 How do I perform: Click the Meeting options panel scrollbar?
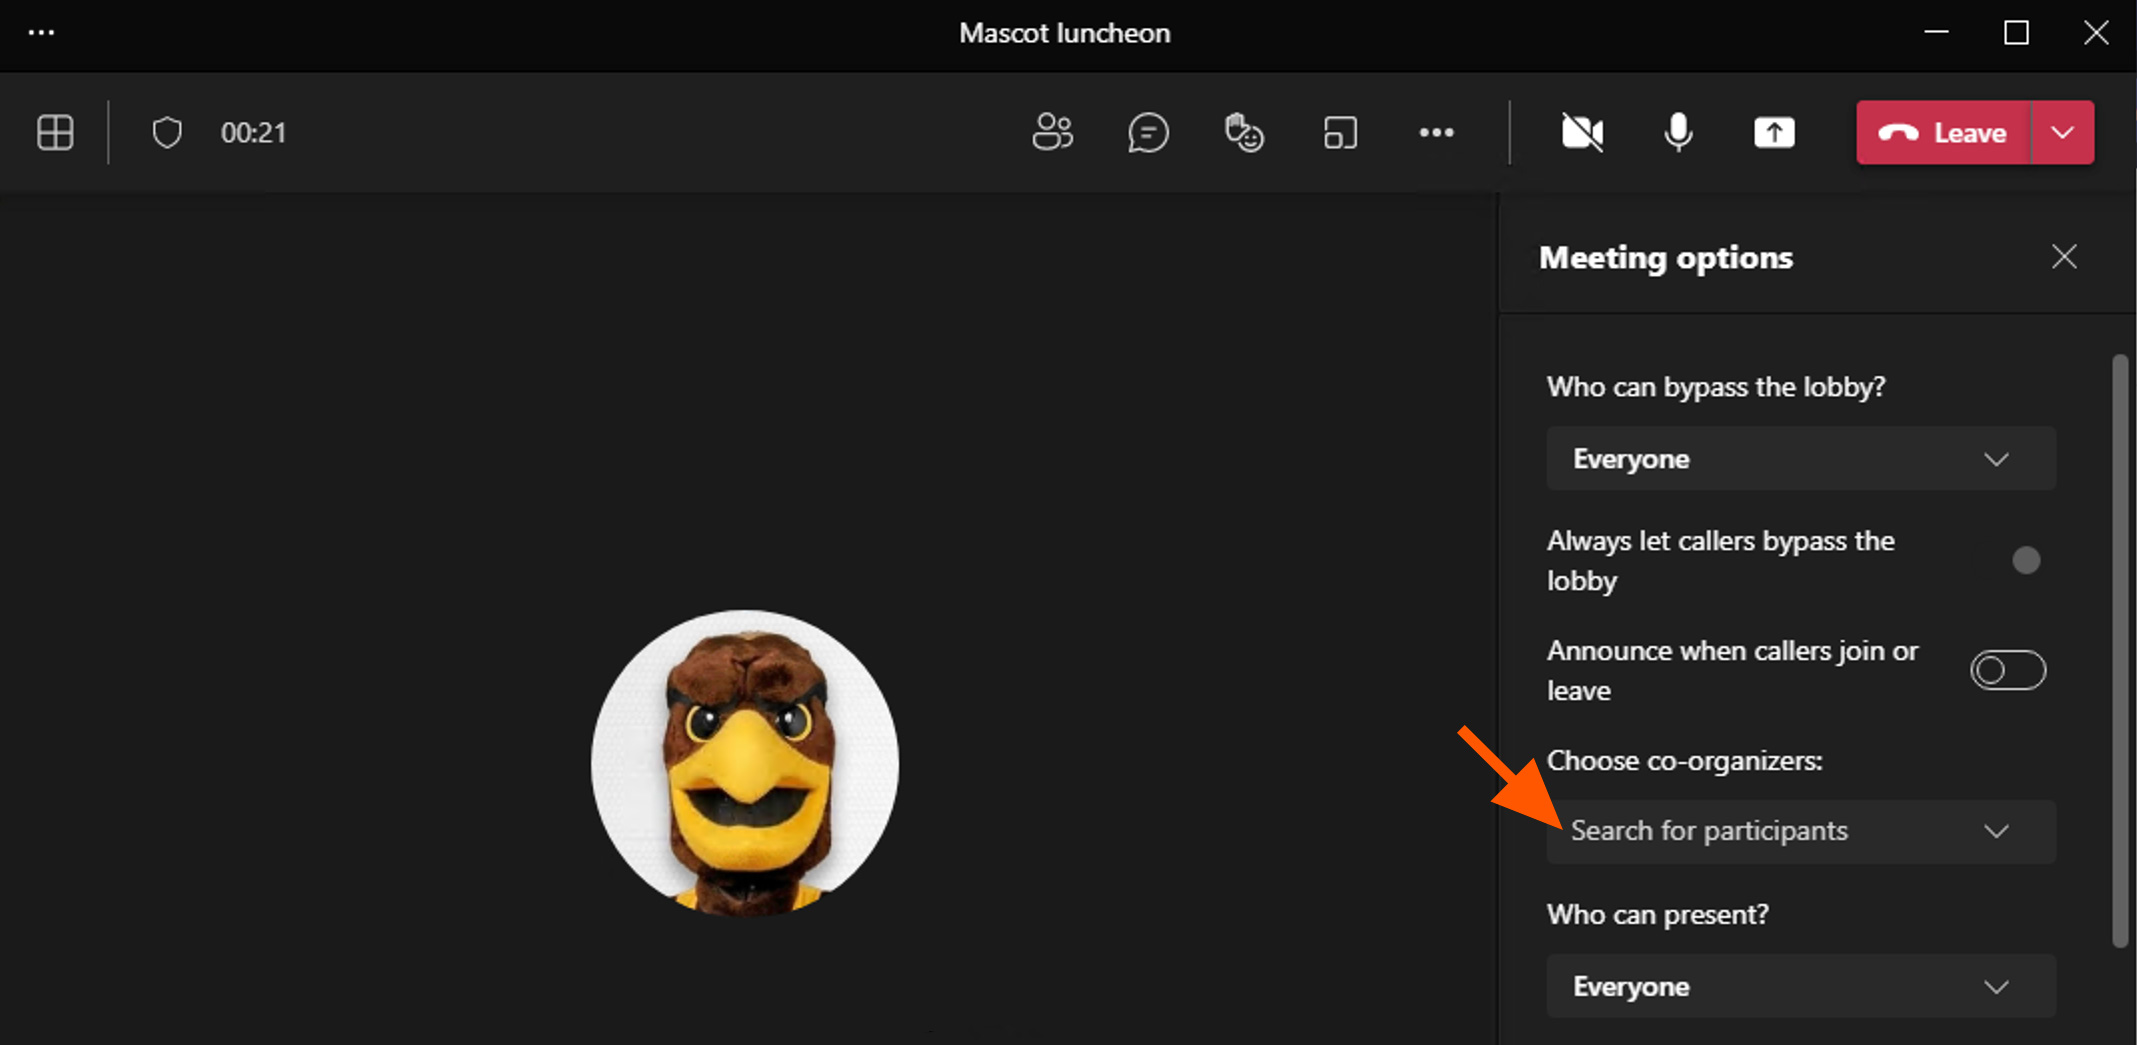[2119, 650]
